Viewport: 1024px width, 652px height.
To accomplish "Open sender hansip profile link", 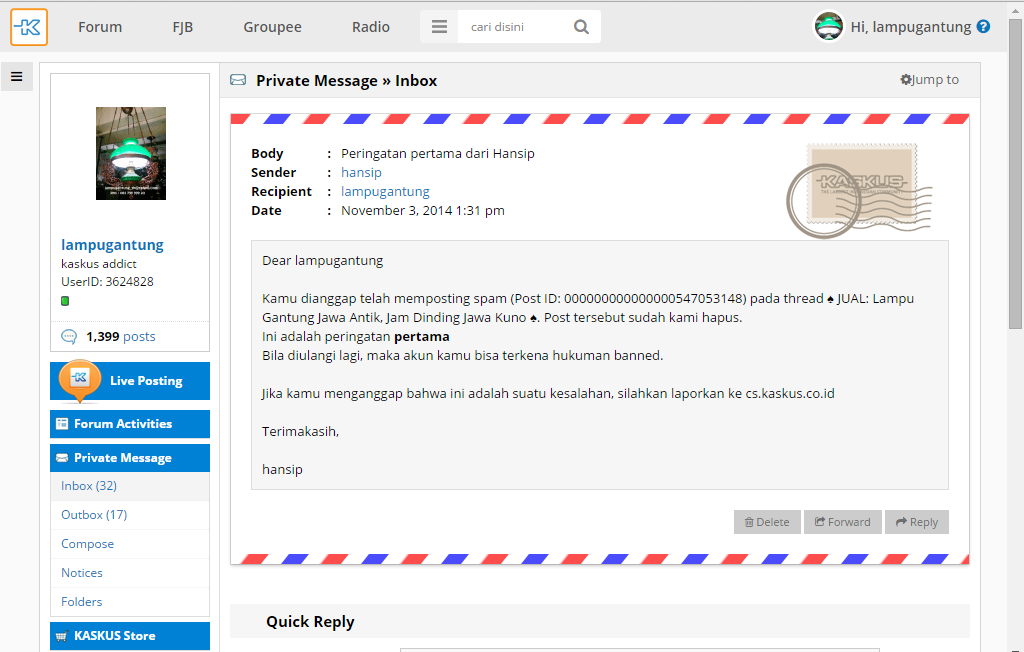I will click(x=361, y=172).
